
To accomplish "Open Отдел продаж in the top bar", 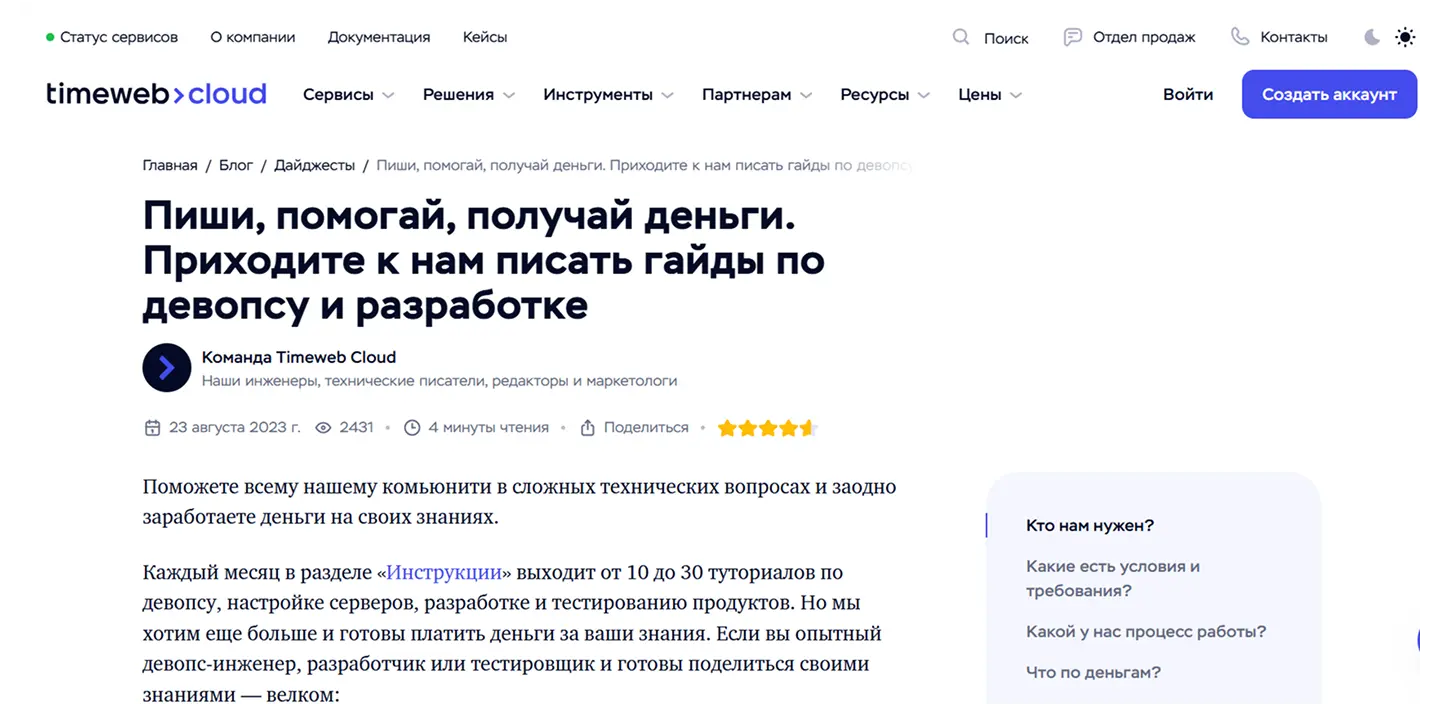I will tap(1144, 37).
